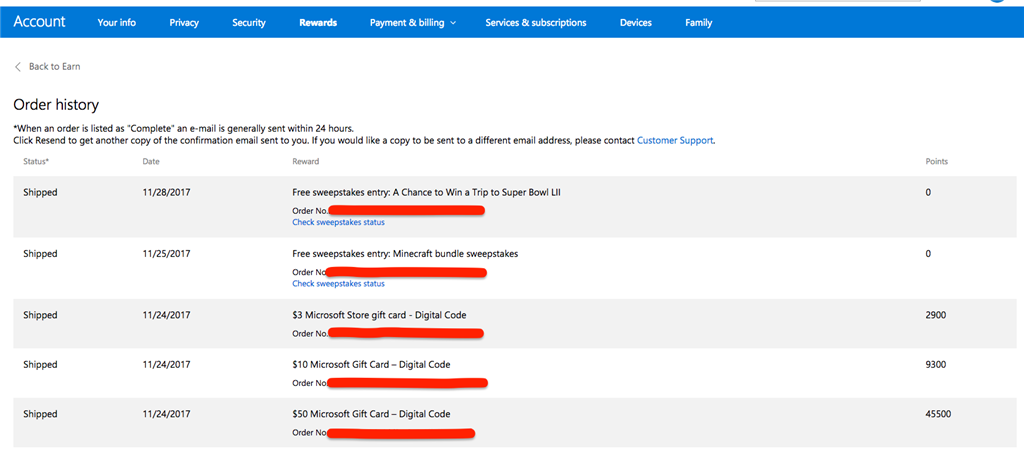Click the Date column header
The height and width of the screenshot is (454, 1024).
coord(151,161)
